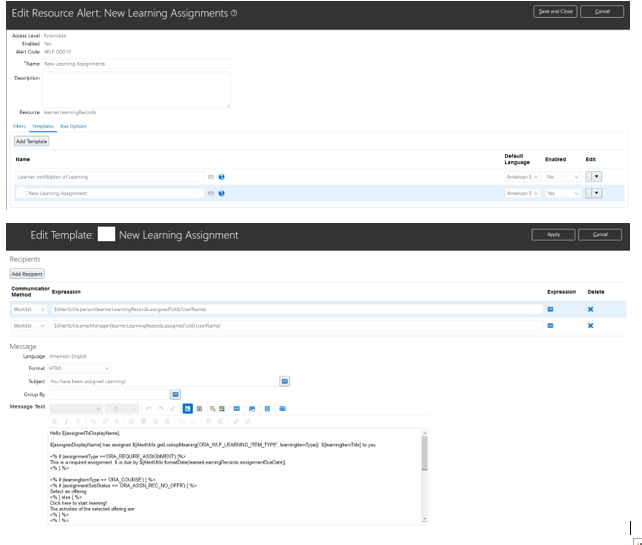The image size is (642, 545).
Task: Click the globe icon for New Learning Assignment row
Action: pos(222,193)
